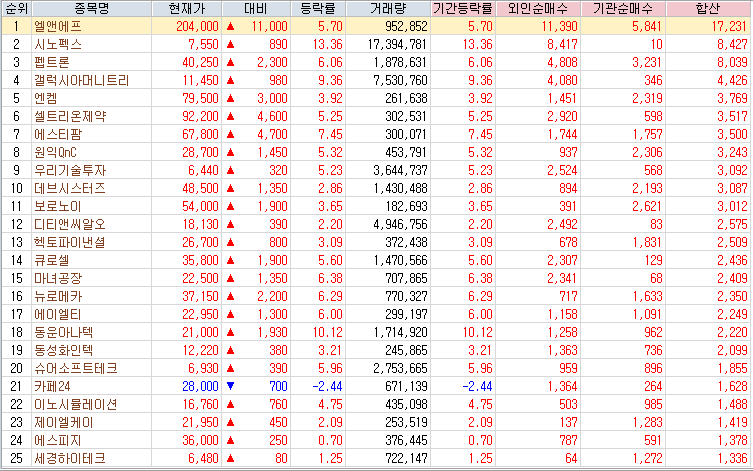Viewport: 753px width, 471px height.
Task: Click the 10.12 기간등락률 value
Action: (477, 333)
